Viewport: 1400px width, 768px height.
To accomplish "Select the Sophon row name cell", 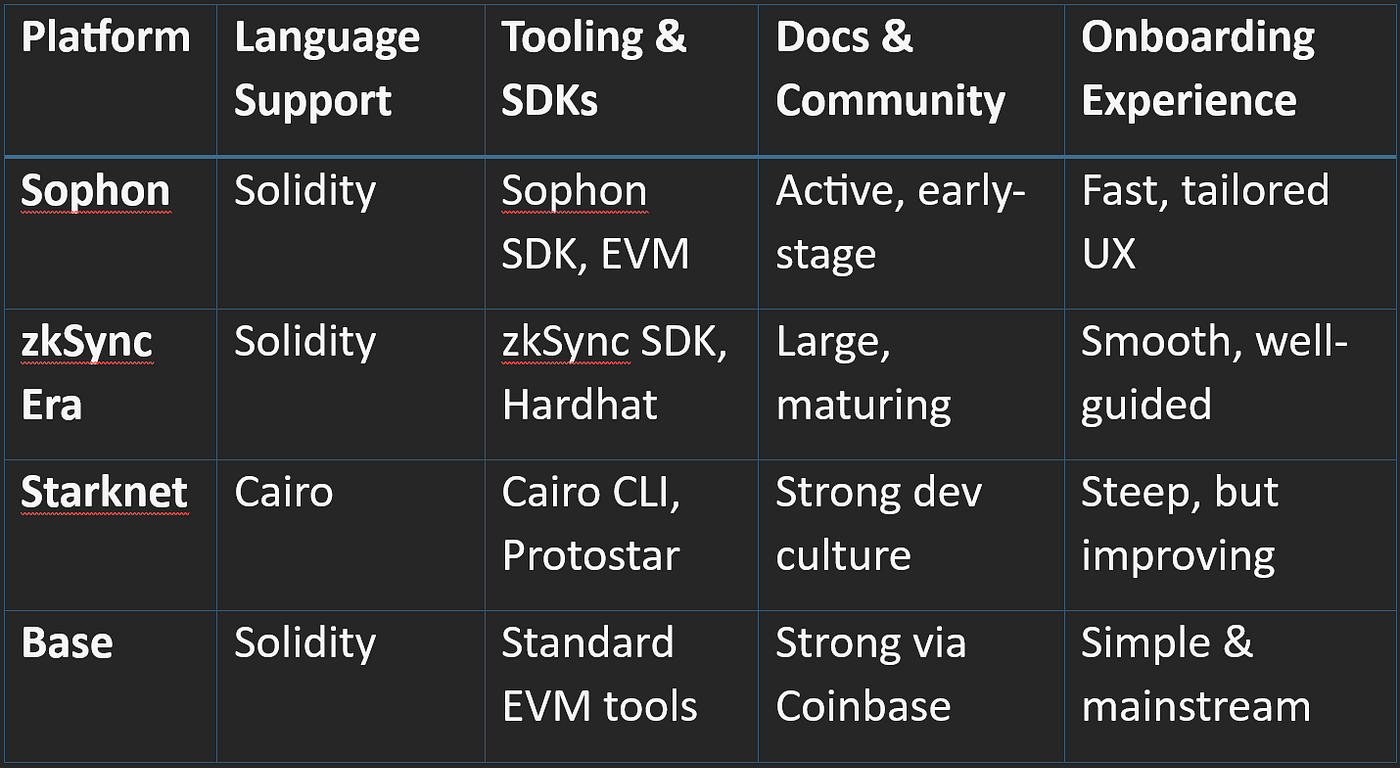I will pos(110,233).
